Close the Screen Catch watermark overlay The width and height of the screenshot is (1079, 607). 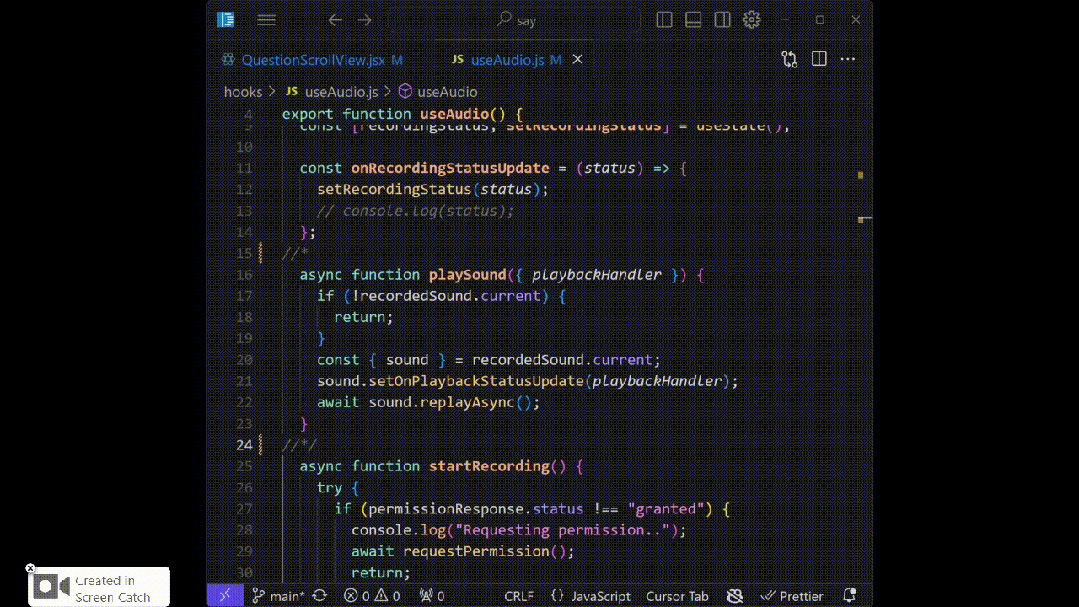pos(30,568)
